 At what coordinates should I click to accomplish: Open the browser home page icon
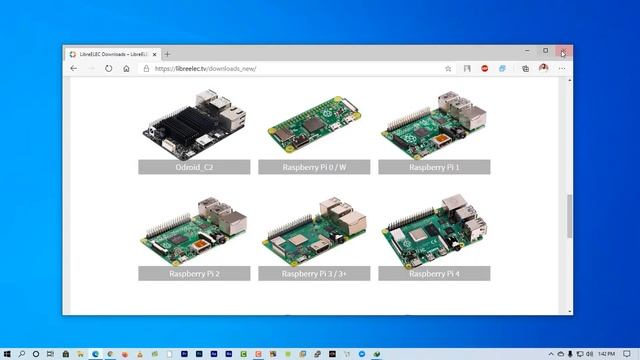click(126, 69)
